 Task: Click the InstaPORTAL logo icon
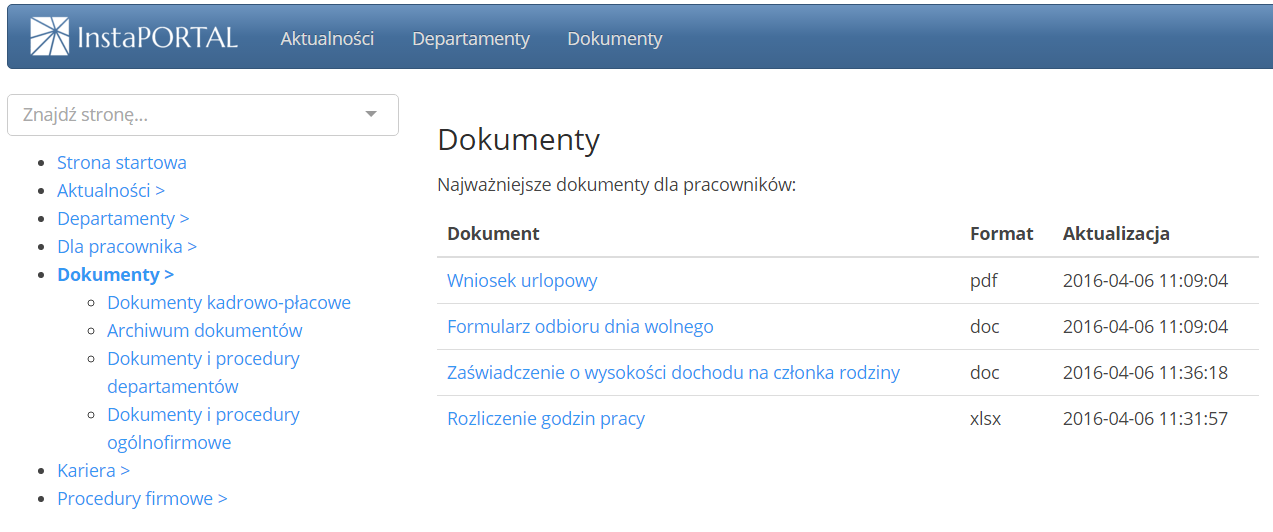click(x=50, y=37)
